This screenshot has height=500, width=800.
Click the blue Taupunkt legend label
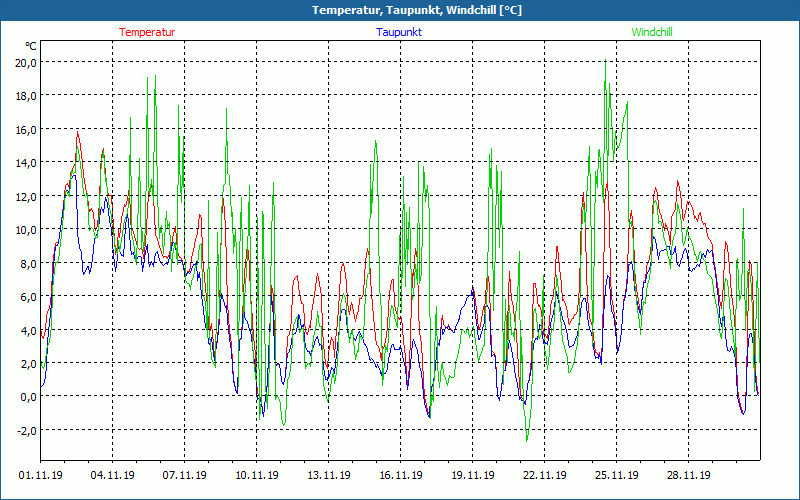[x=399, y=32]
